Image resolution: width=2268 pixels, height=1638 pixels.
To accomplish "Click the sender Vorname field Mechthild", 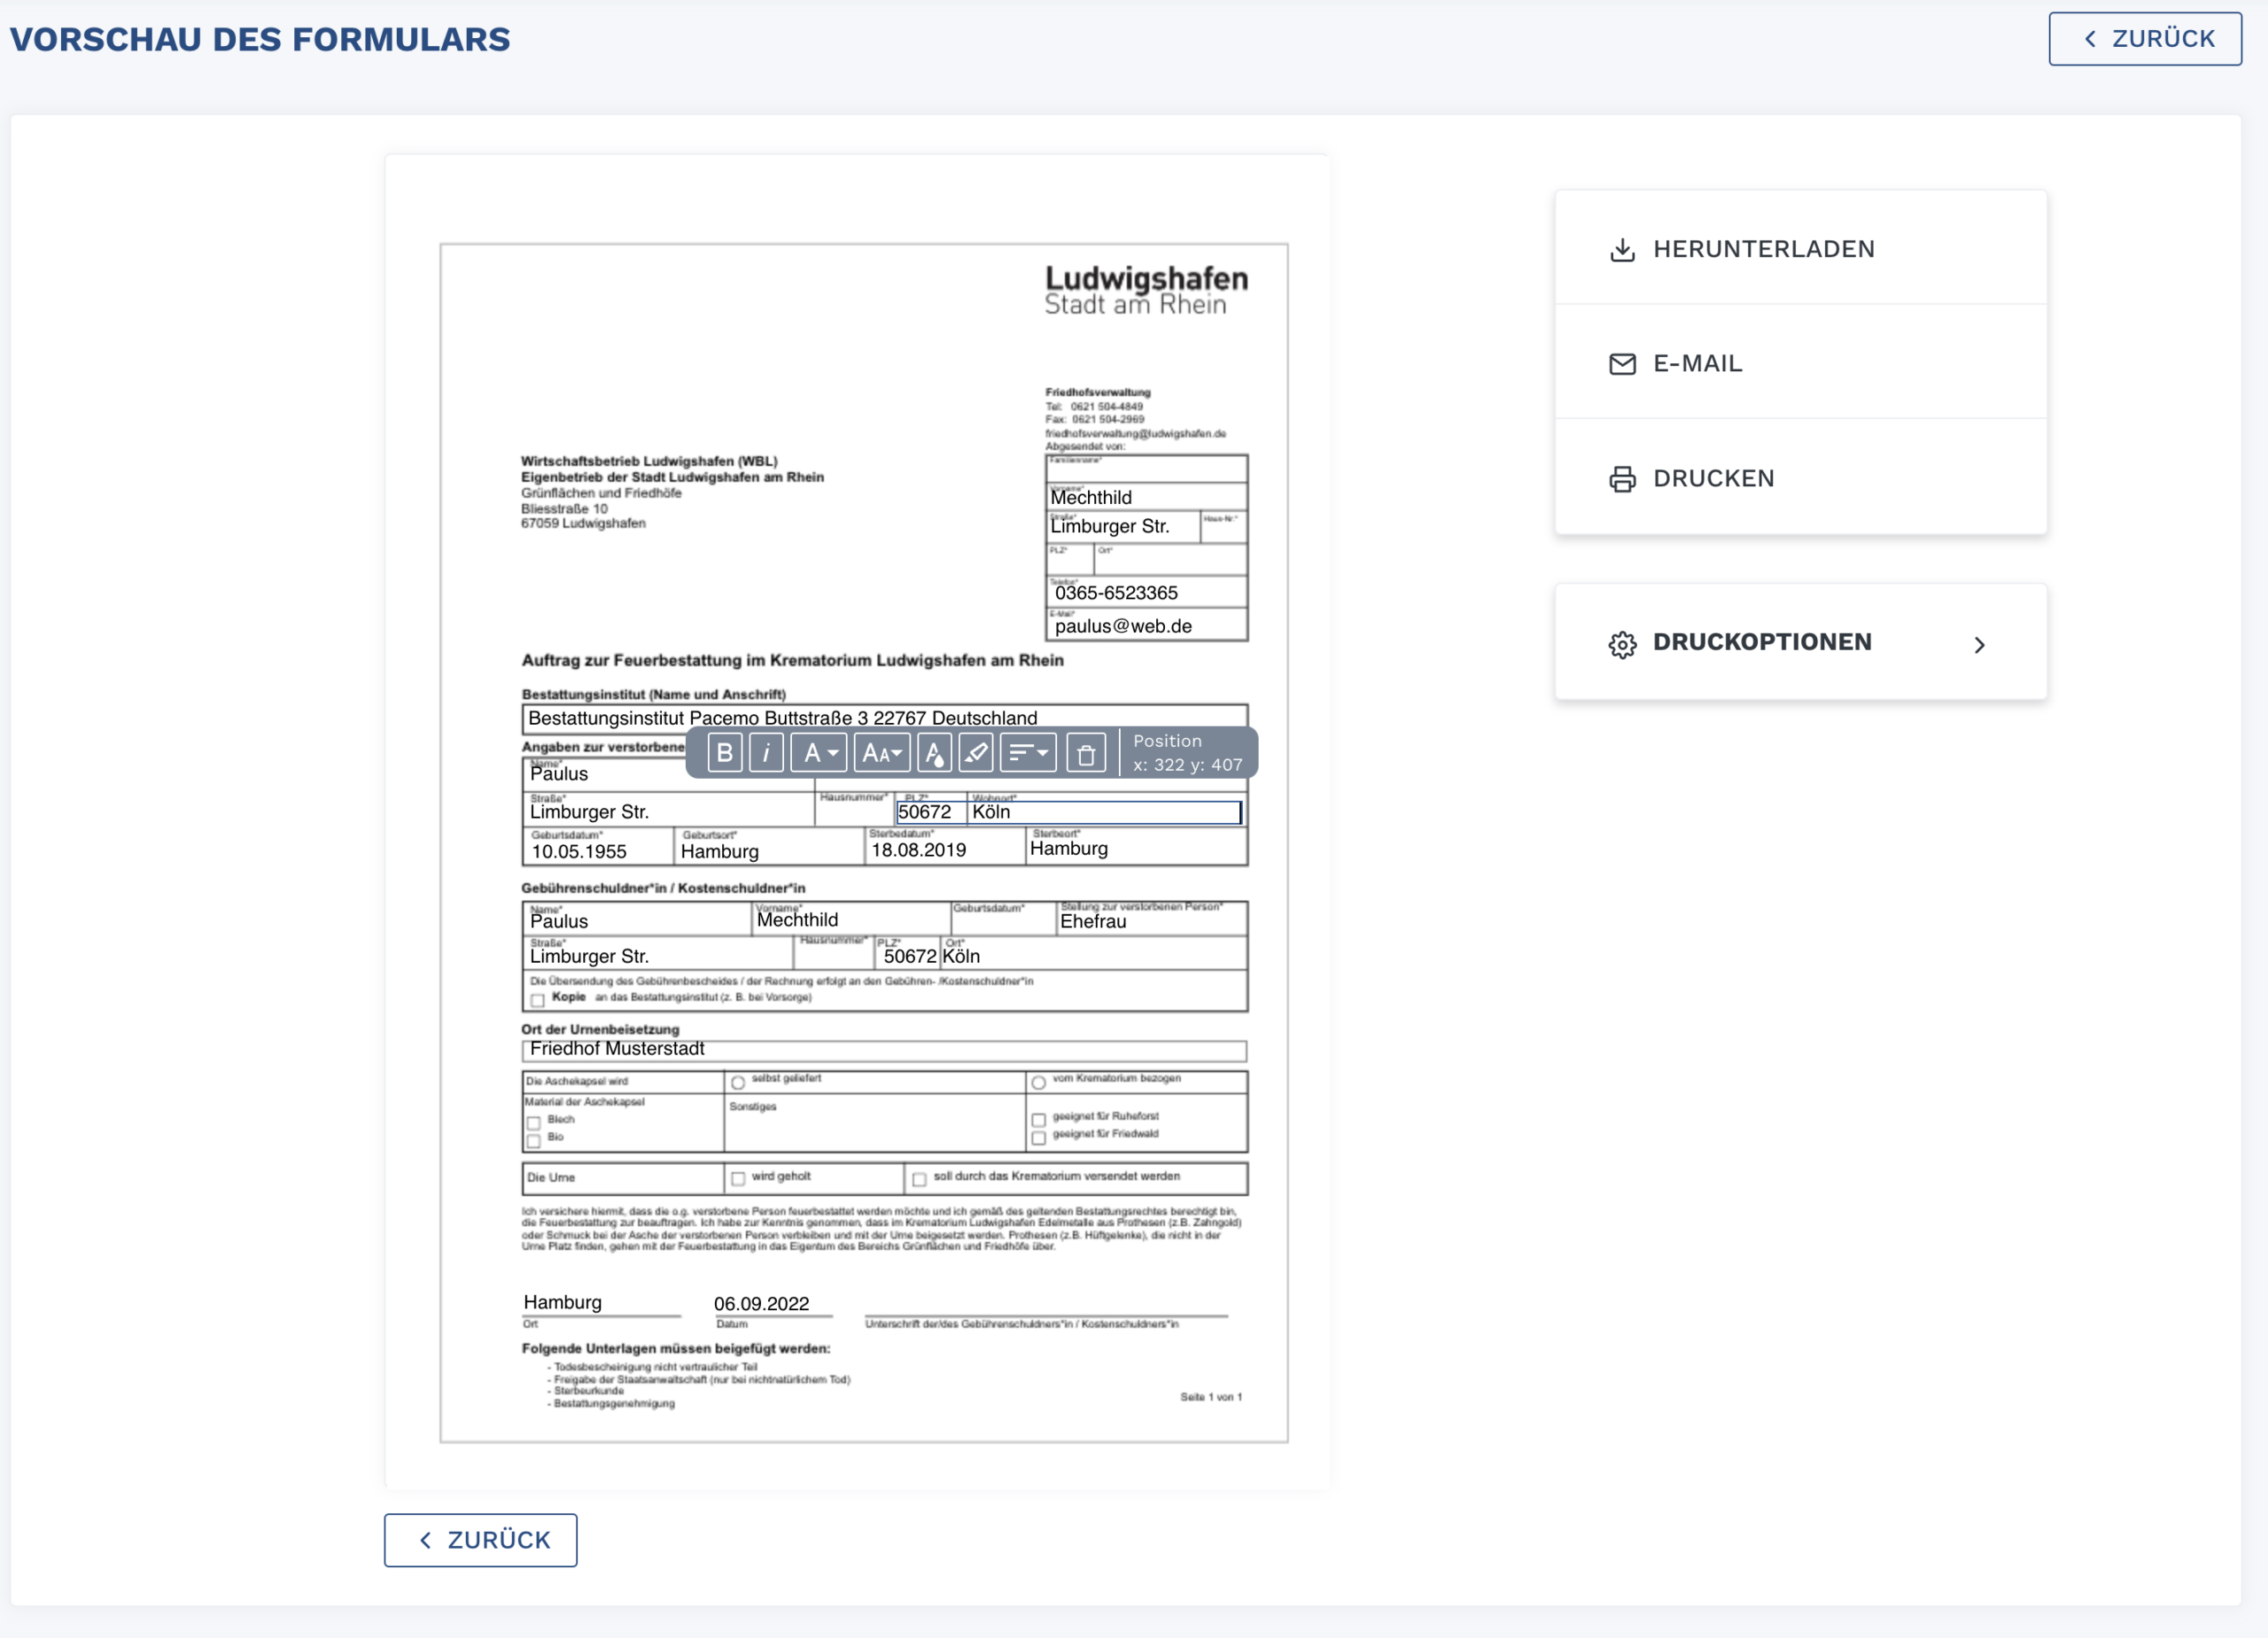I will 1146,496.
